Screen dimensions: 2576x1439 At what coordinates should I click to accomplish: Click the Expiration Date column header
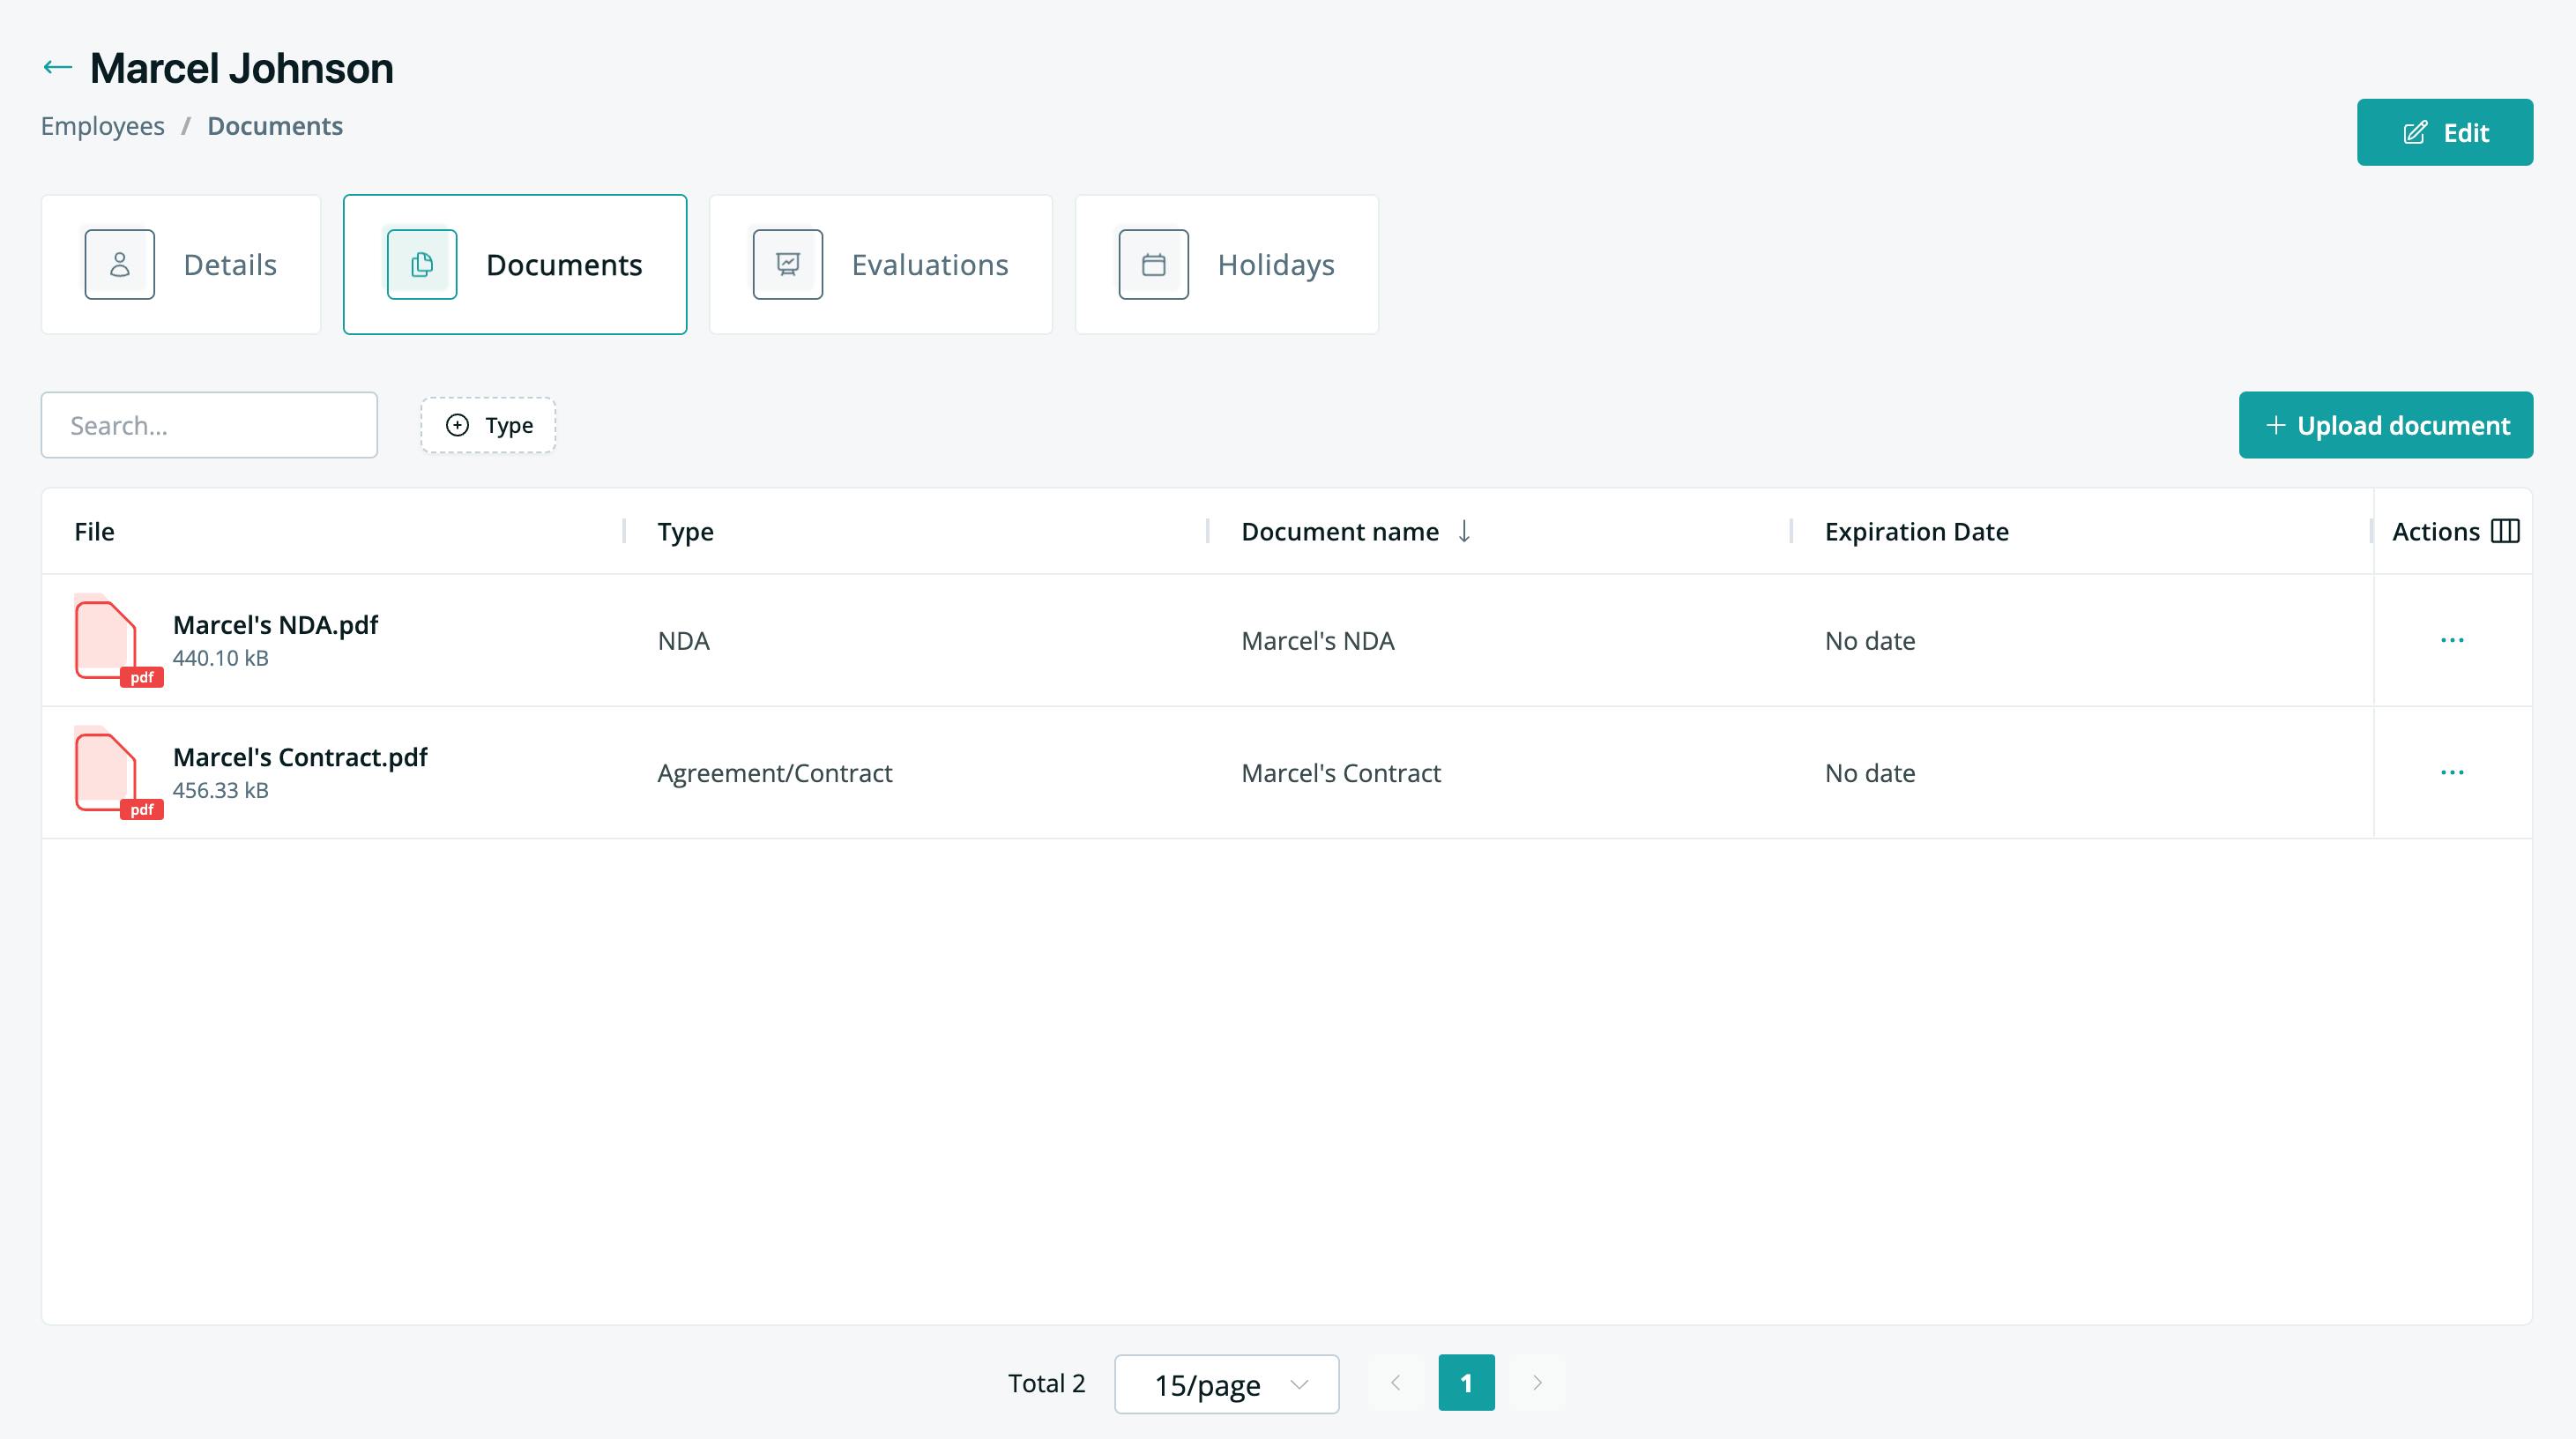tap(1916, 531)
